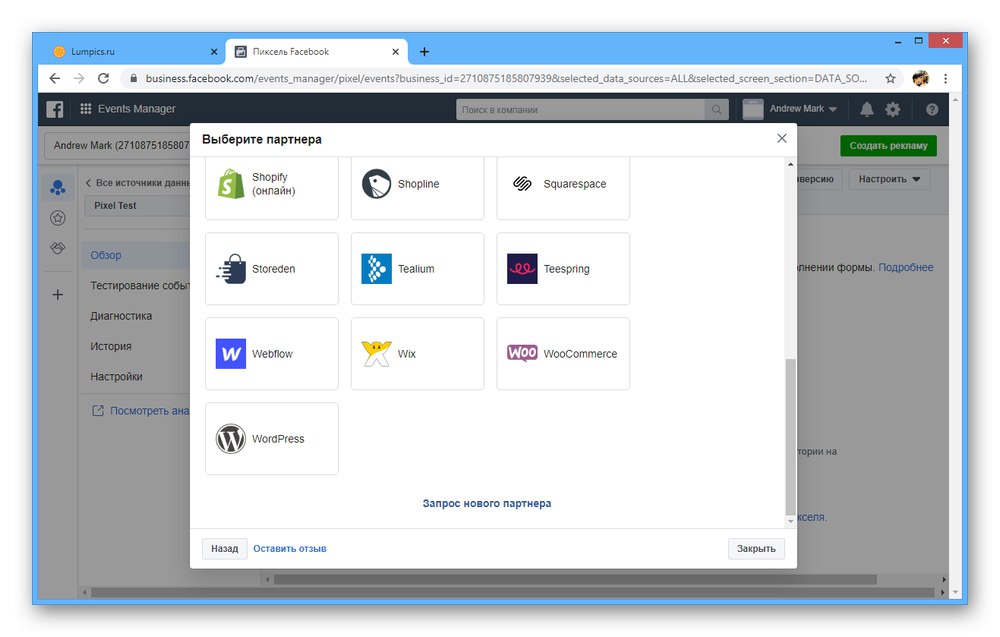The width and height of the screenshot is (1000, 637).
Task: Open the data sources sidebar icon
Action: tap(57, 187)
